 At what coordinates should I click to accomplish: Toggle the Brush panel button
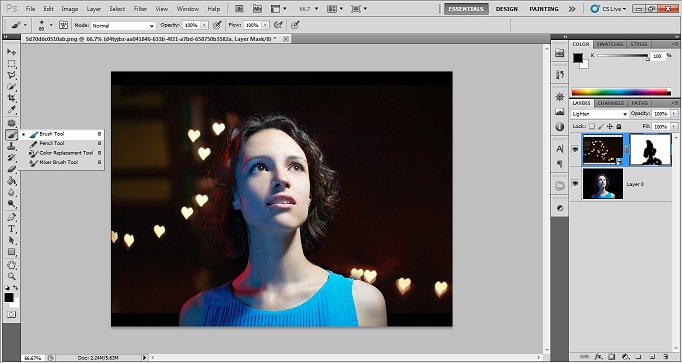[64, 25]
